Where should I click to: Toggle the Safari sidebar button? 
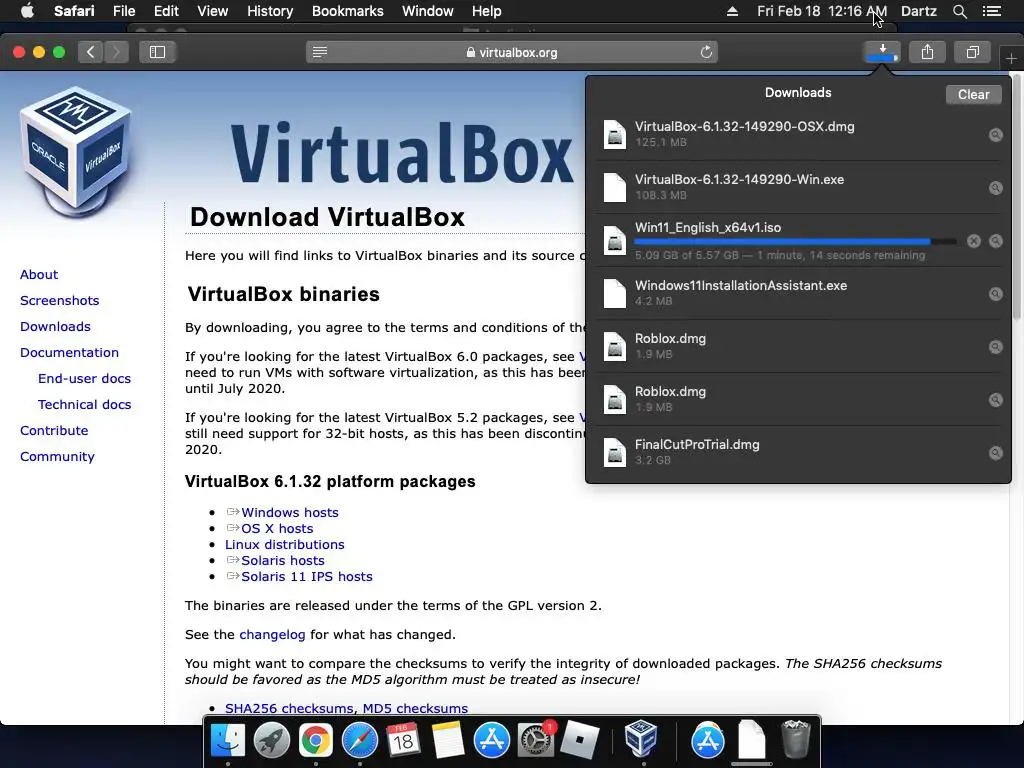[x=157, y=52]
